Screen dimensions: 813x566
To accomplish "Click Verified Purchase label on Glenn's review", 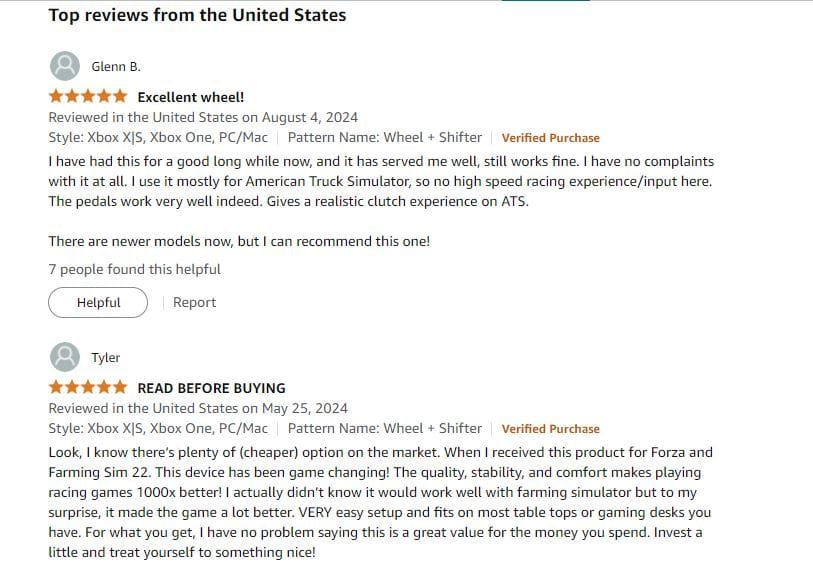I will coord(550,138).
